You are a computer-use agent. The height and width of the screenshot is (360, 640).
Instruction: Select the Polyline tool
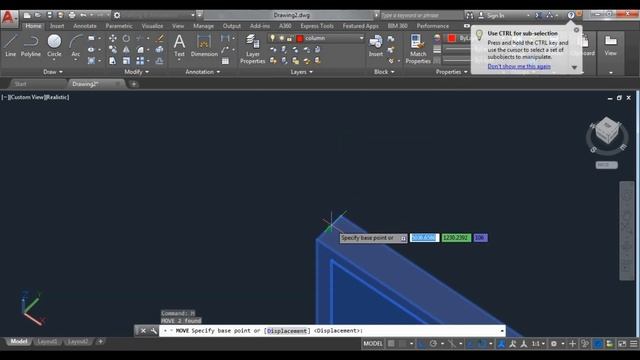click(31, 46)
